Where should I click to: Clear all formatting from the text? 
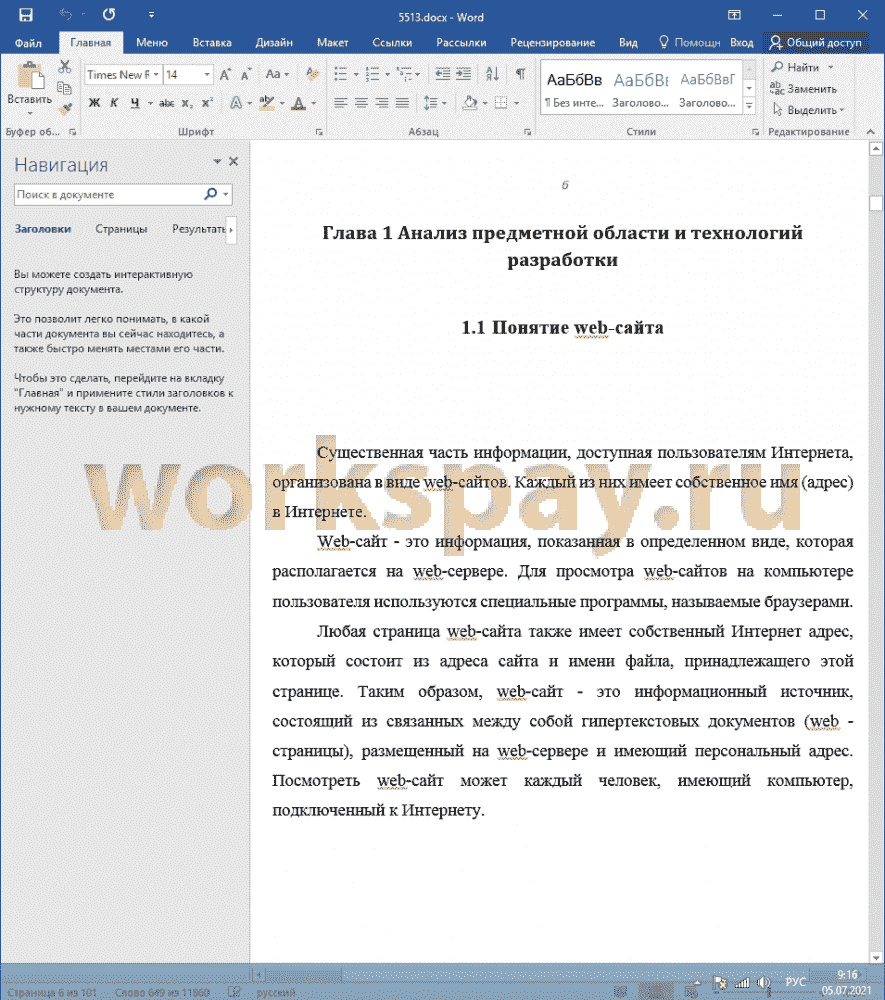pyautogui.click(x=312, y=75)
